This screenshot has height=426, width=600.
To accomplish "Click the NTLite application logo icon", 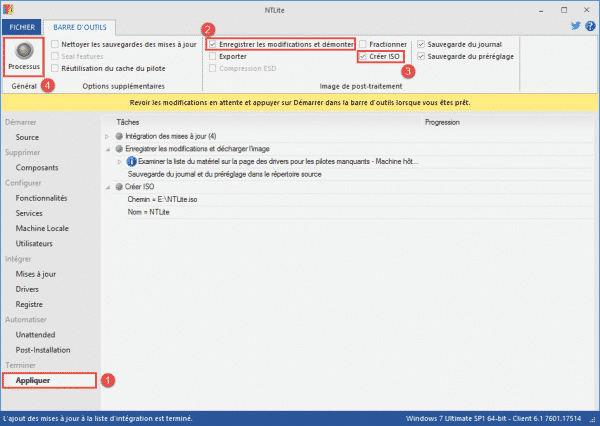I will click(x=8, y=9).
